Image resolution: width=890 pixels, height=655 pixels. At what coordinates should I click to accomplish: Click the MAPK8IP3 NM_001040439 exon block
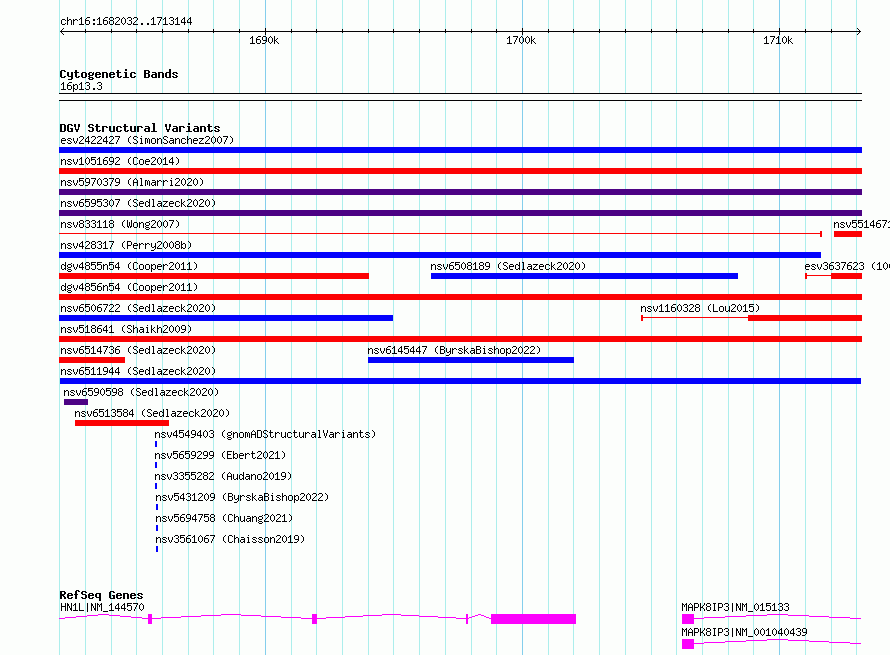(688, 644)
